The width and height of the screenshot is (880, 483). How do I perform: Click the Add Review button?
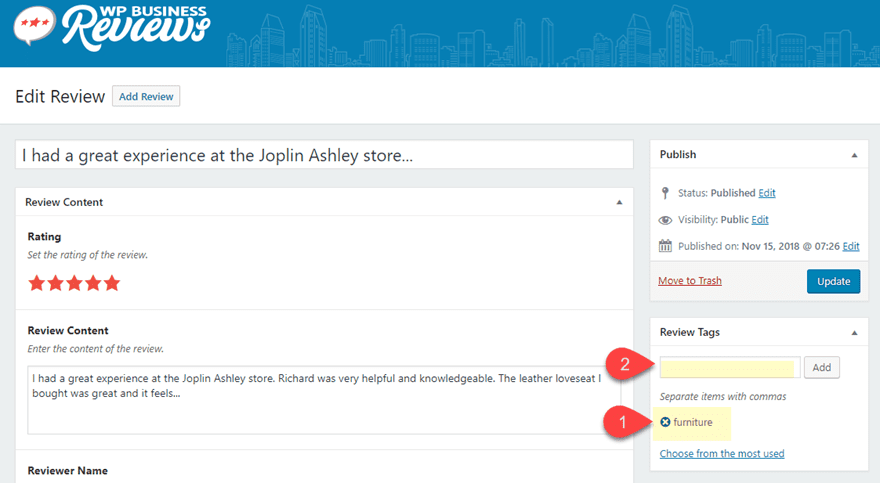tap(146, 96)
